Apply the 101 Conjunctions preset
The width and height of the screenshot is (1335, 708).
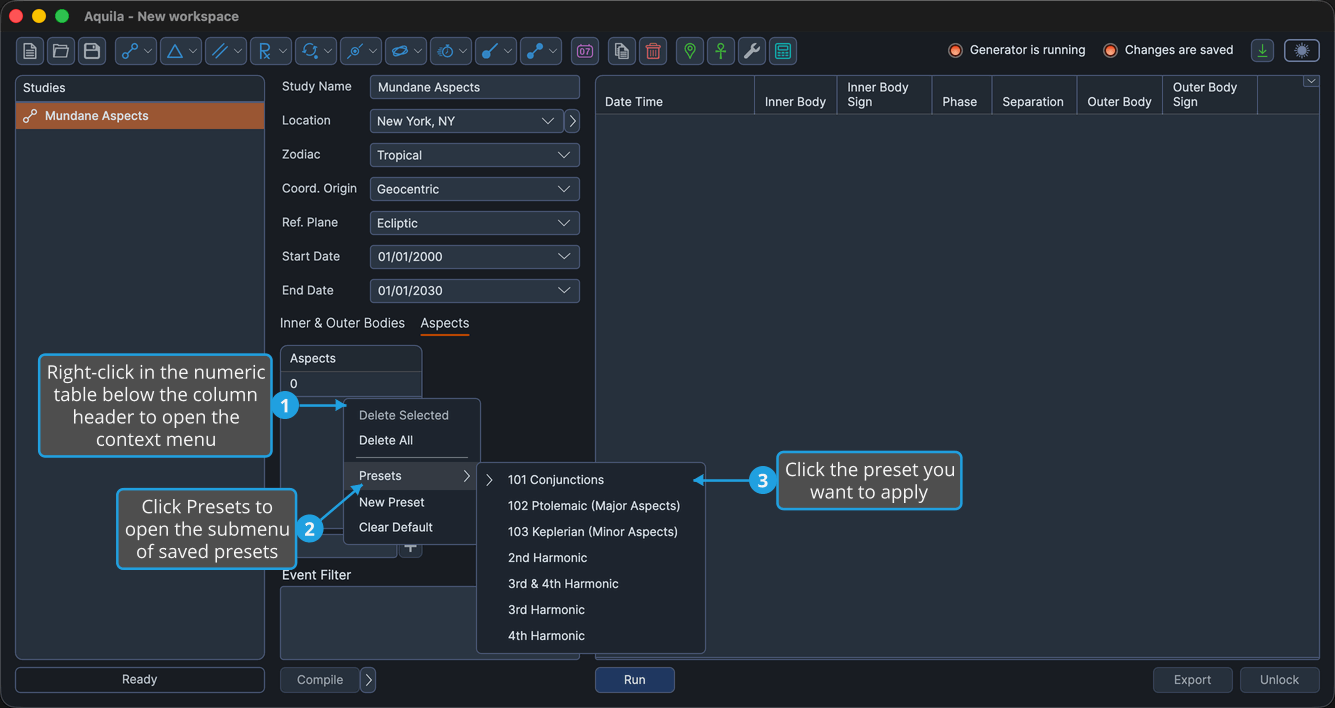click(x=591, y=480)
